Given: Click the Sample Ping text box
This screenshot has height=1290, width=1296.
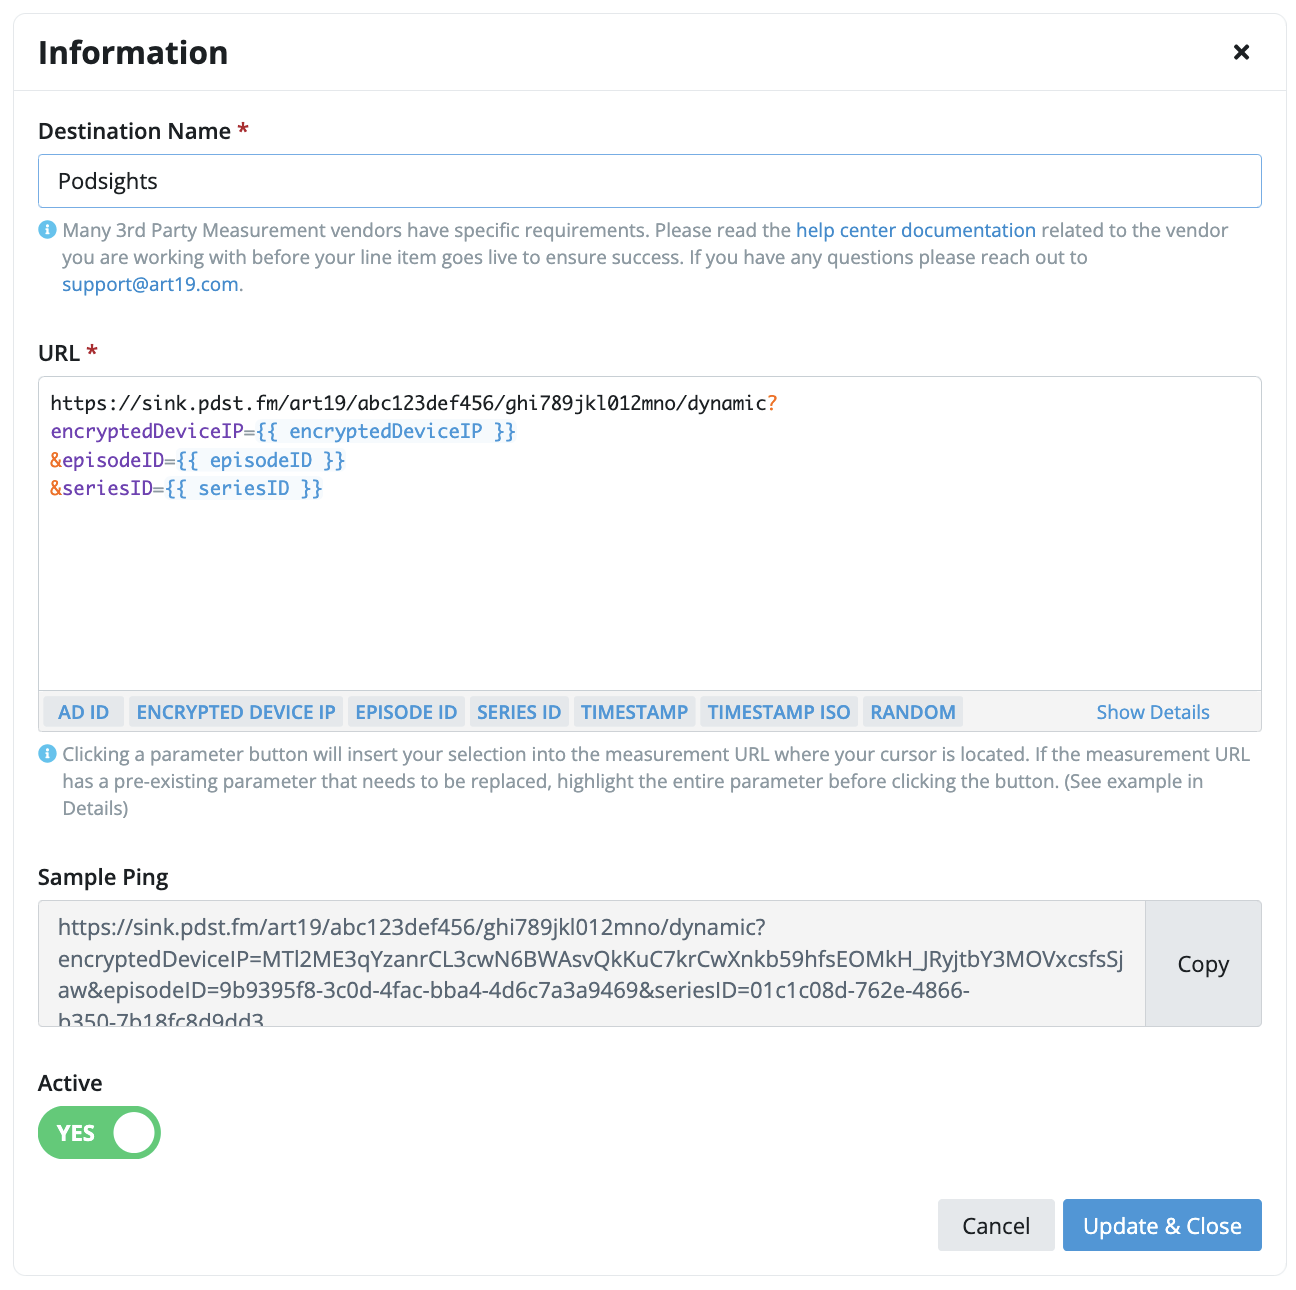Looking at the screenshot, I should pos(591,964).
